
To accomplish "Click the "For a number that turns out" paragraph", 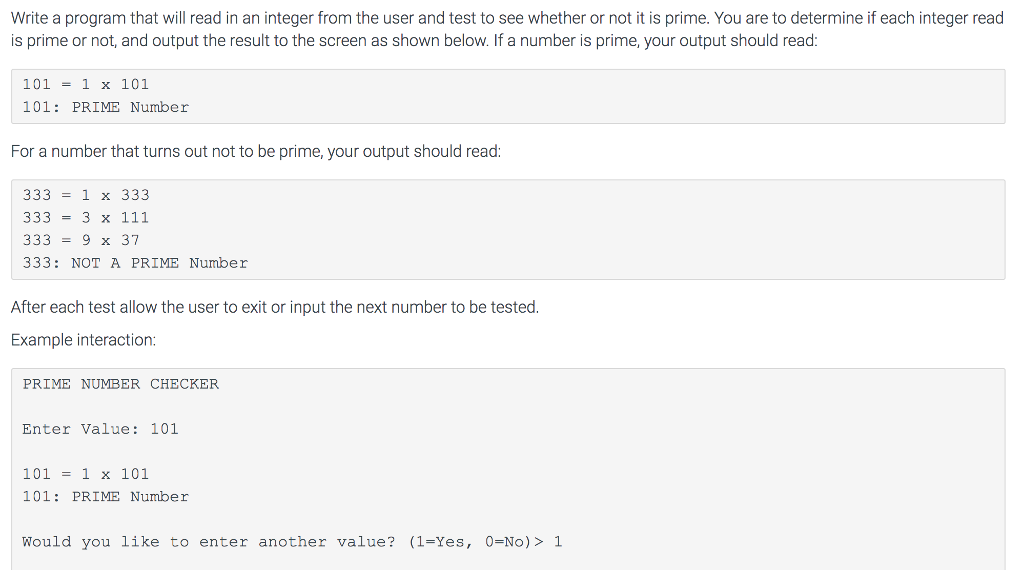I will click(x=256, y=151).
